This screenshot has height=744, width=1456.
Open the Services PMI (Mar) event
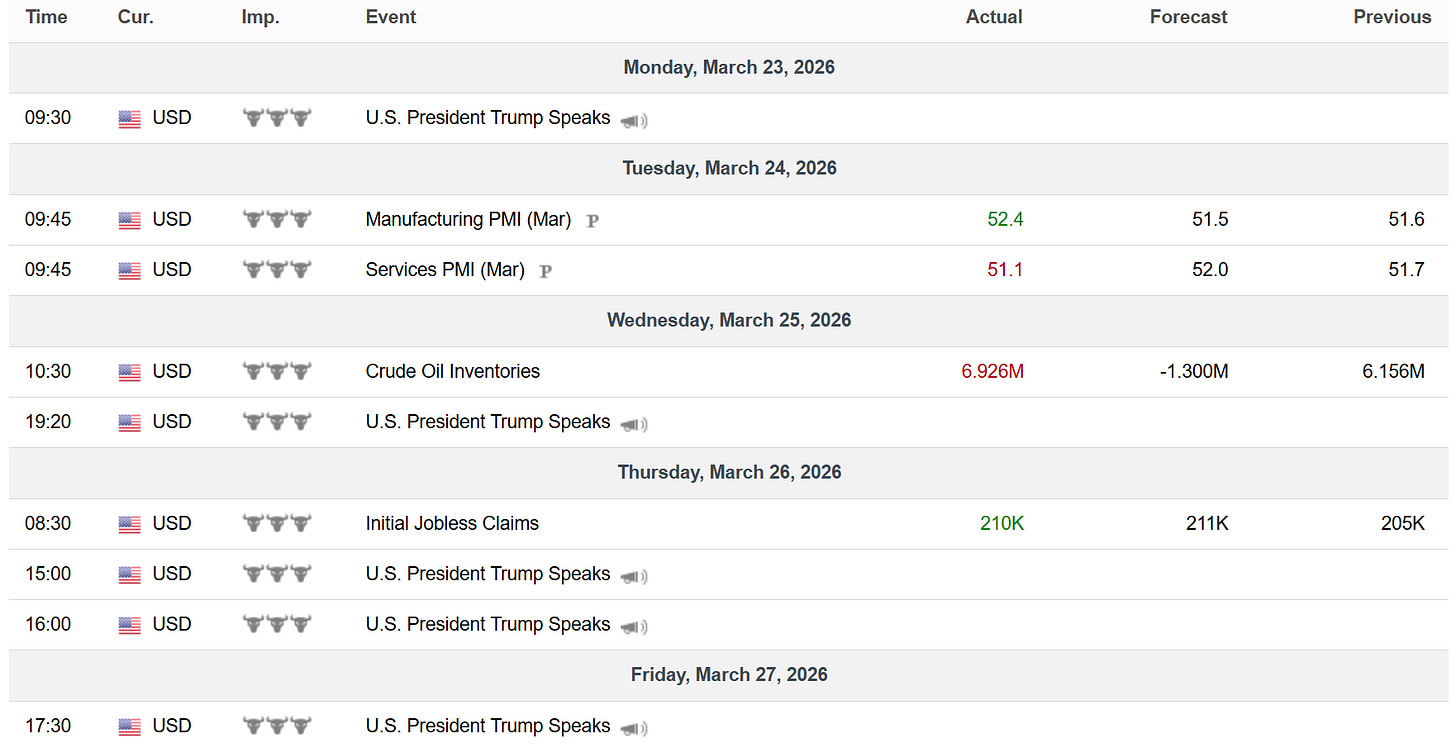[445, 269]
